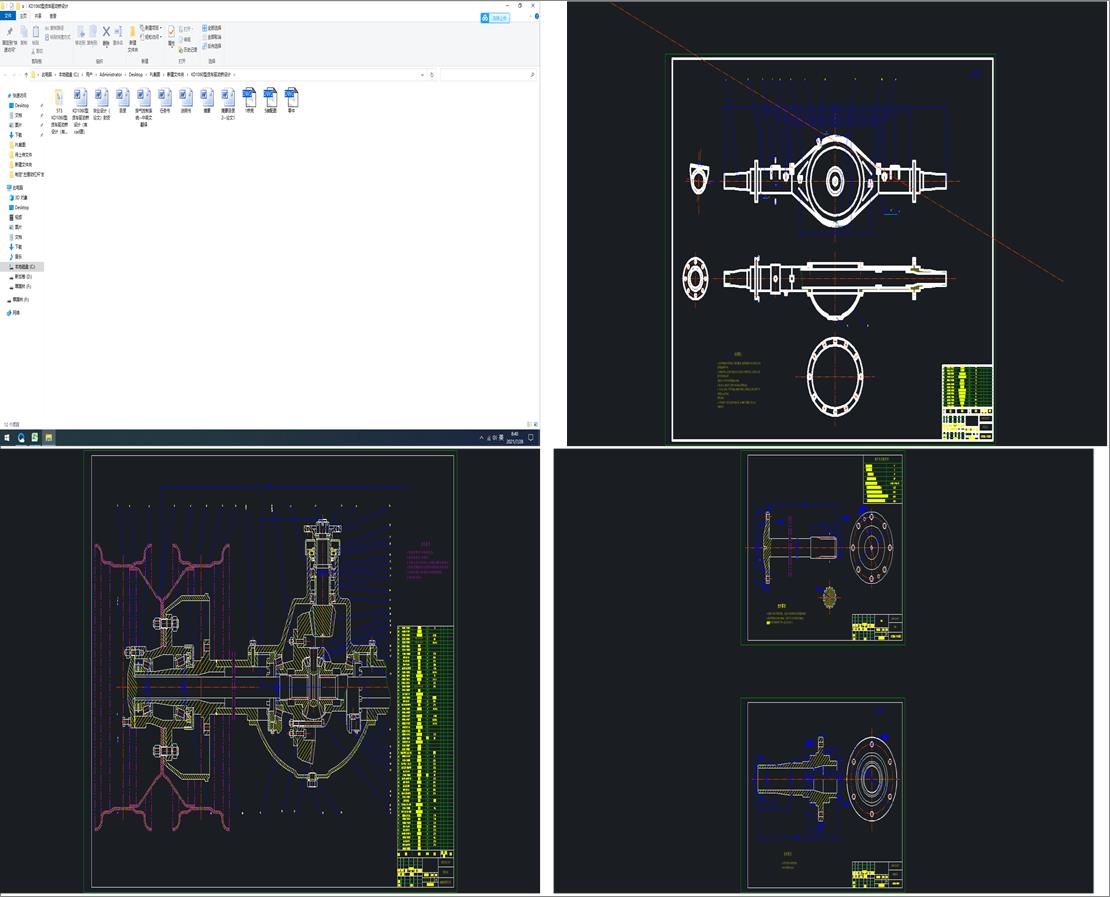Click the blue help icon
Viewport: 1110px width, 897px height.
point(537,16)
